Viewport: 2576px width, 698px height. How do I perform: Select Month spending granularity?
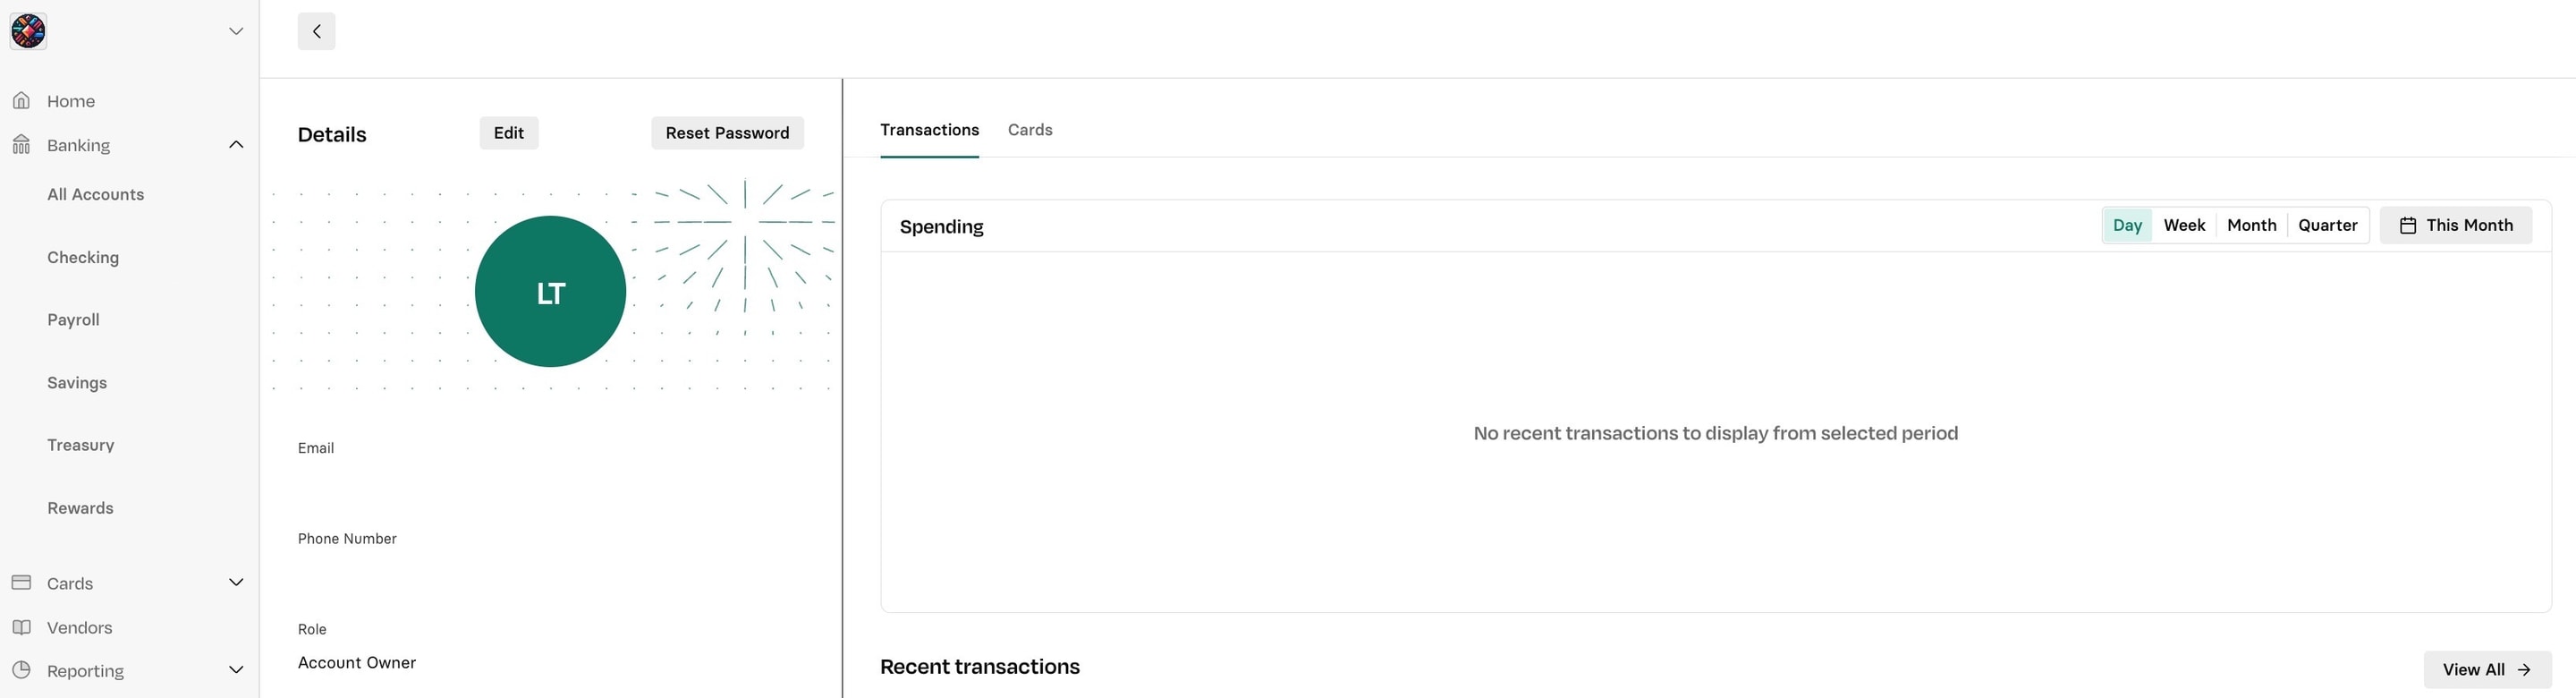pos(2251,225)
